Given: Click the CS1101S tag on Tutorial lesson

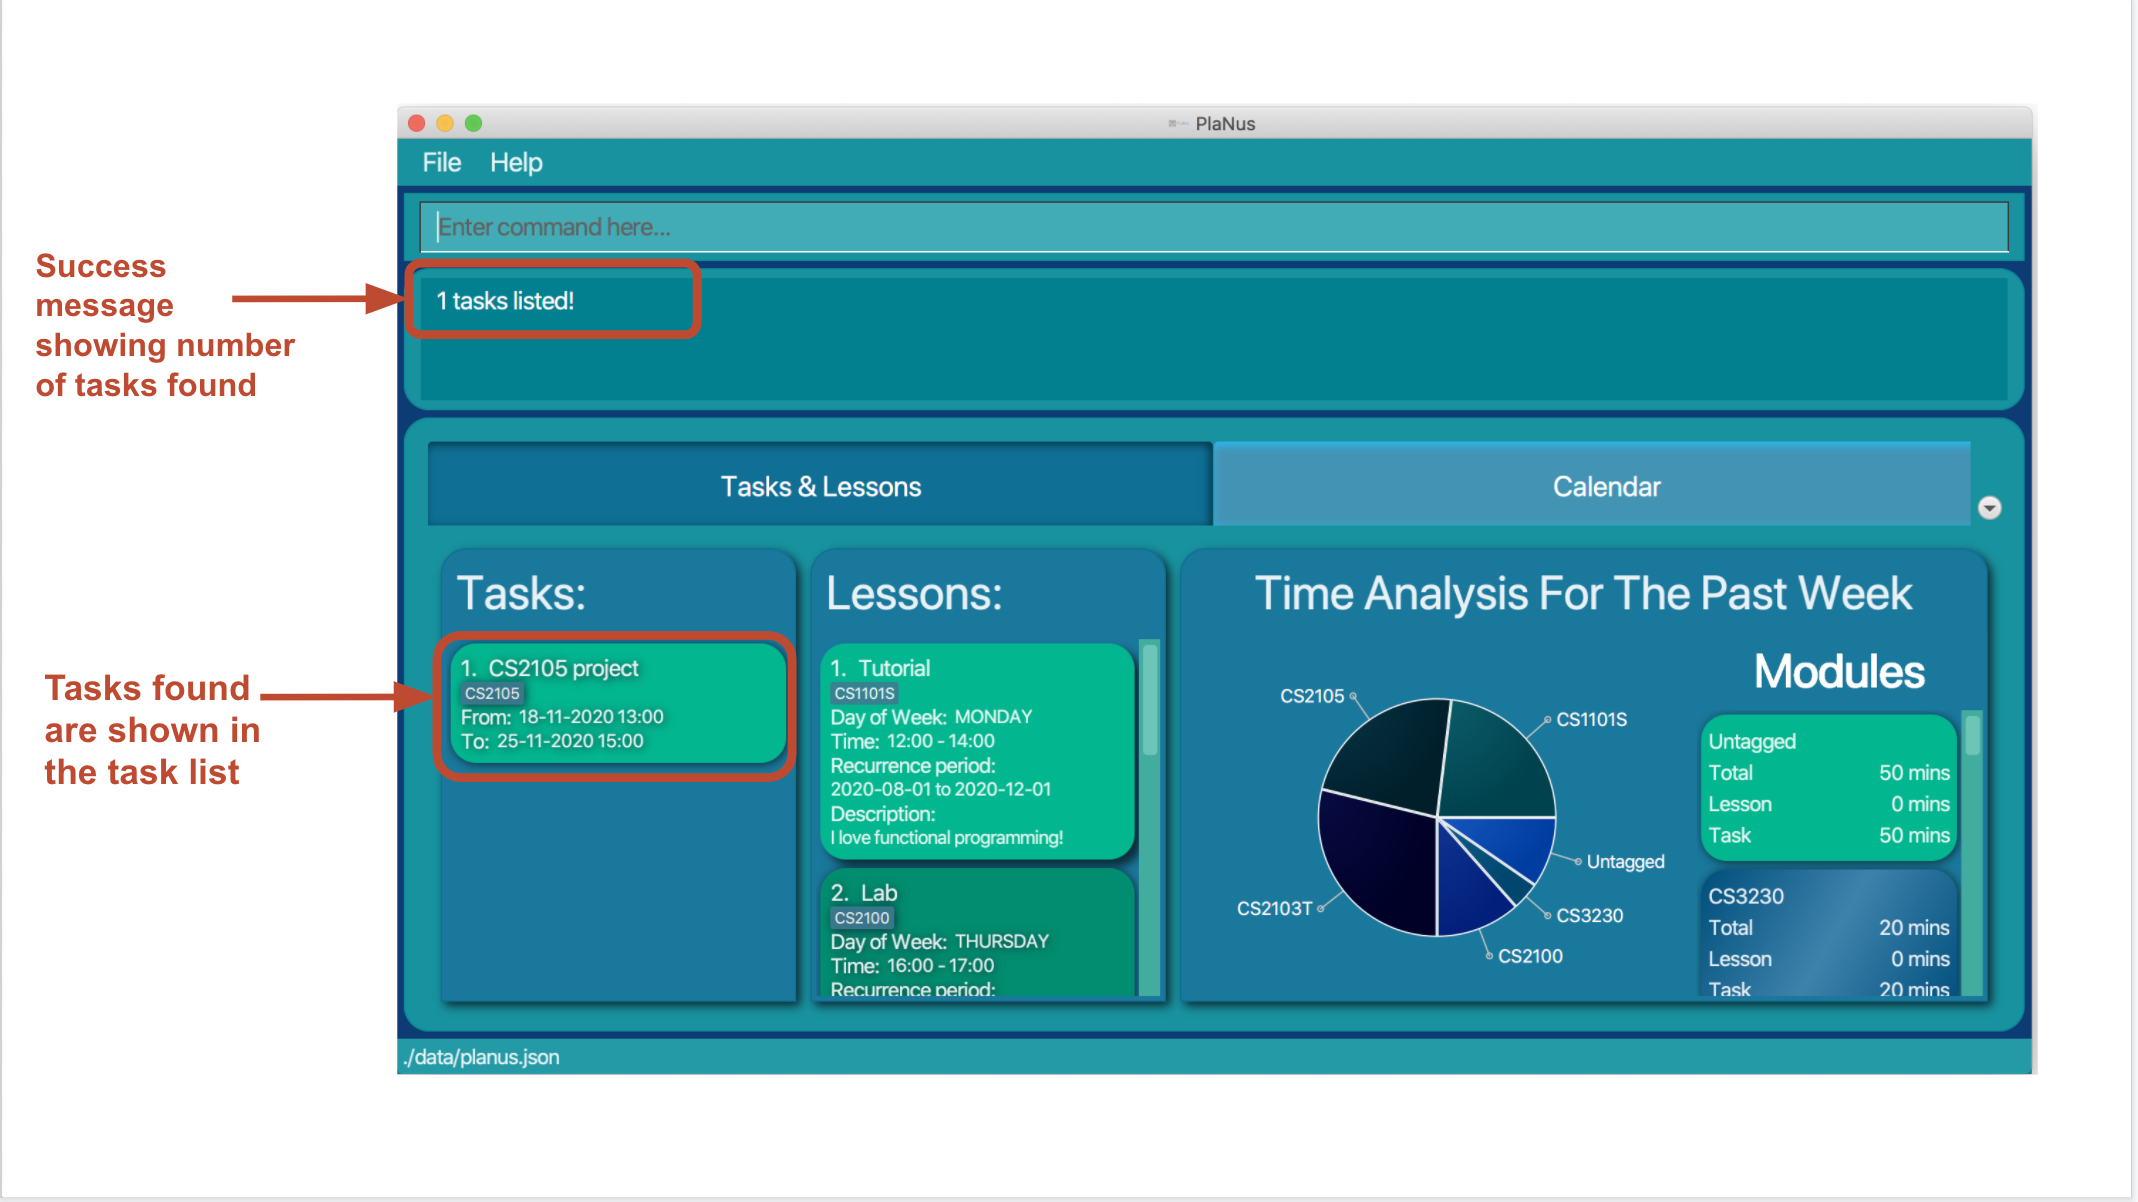Looking at the screenshot, I should click(864, 693).
